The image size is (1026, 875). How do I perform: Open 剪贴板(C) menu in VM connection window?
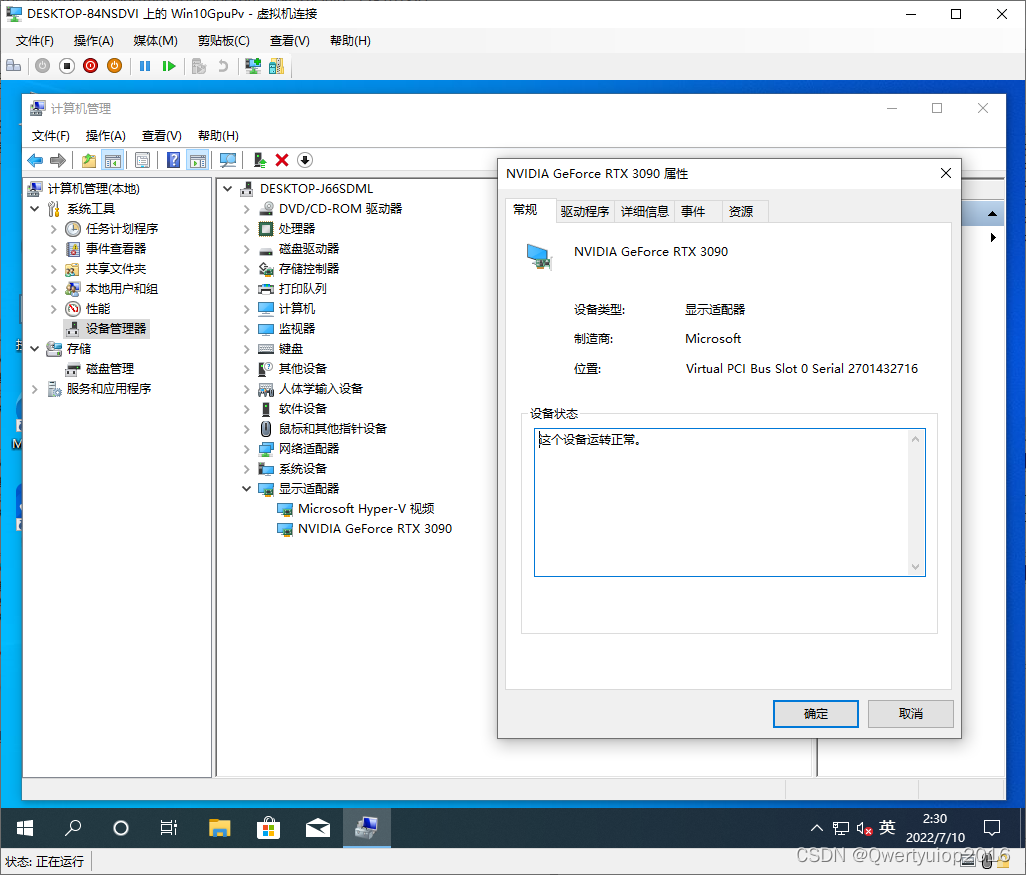pyautogui.click(x=224, y=41)
